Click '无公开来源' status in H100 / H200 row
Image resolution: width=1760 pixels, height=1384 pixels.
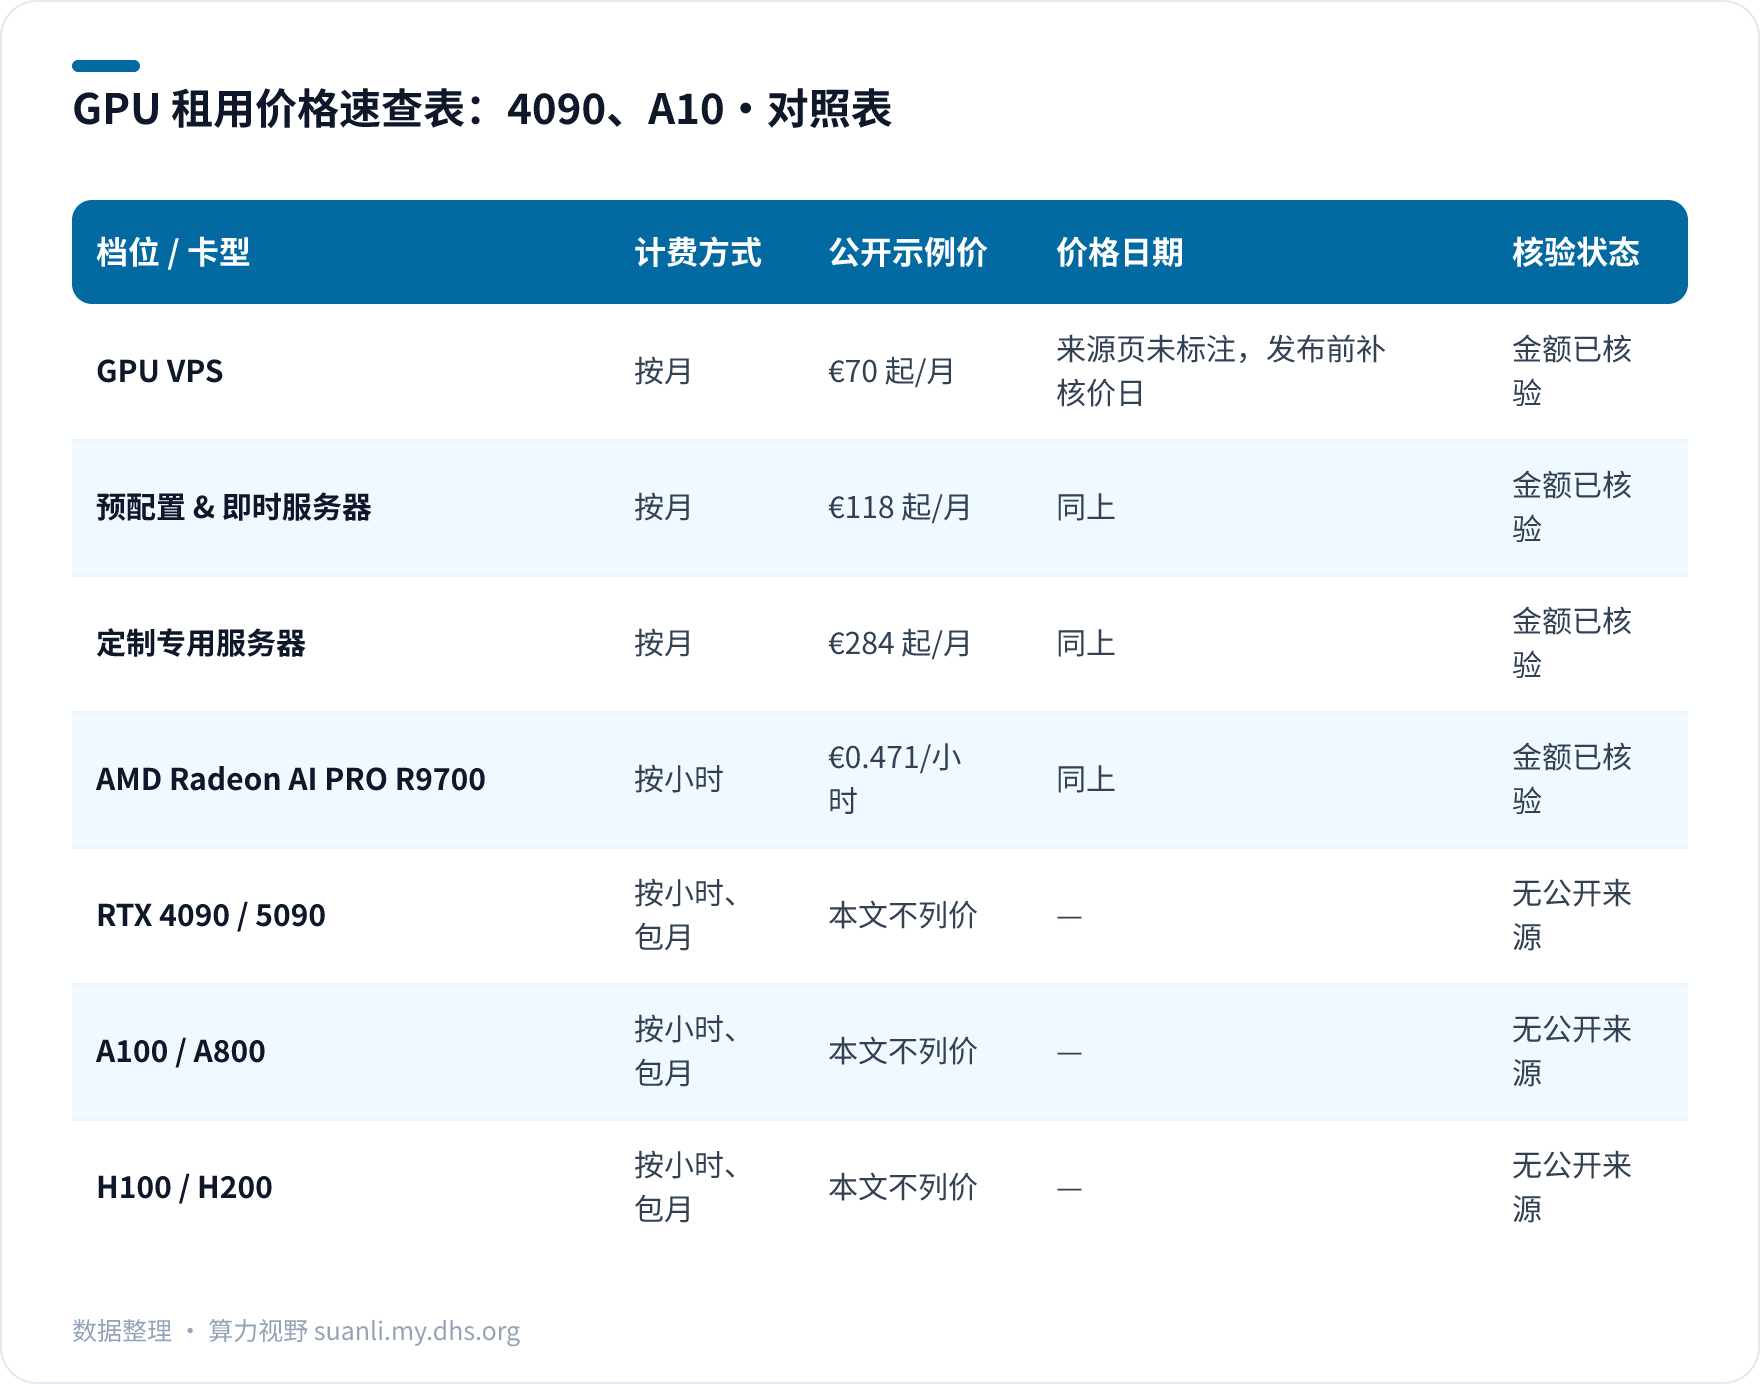tap(1572, 1187)
